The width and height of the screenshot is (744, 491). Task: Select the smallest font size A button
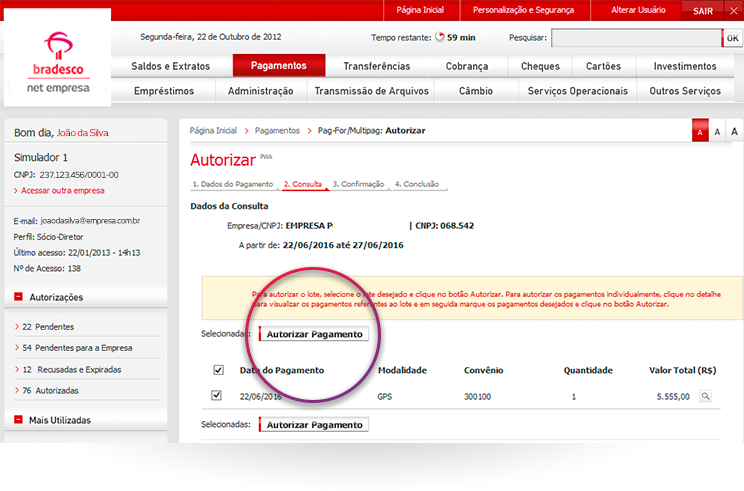click(x=701, y=132)
